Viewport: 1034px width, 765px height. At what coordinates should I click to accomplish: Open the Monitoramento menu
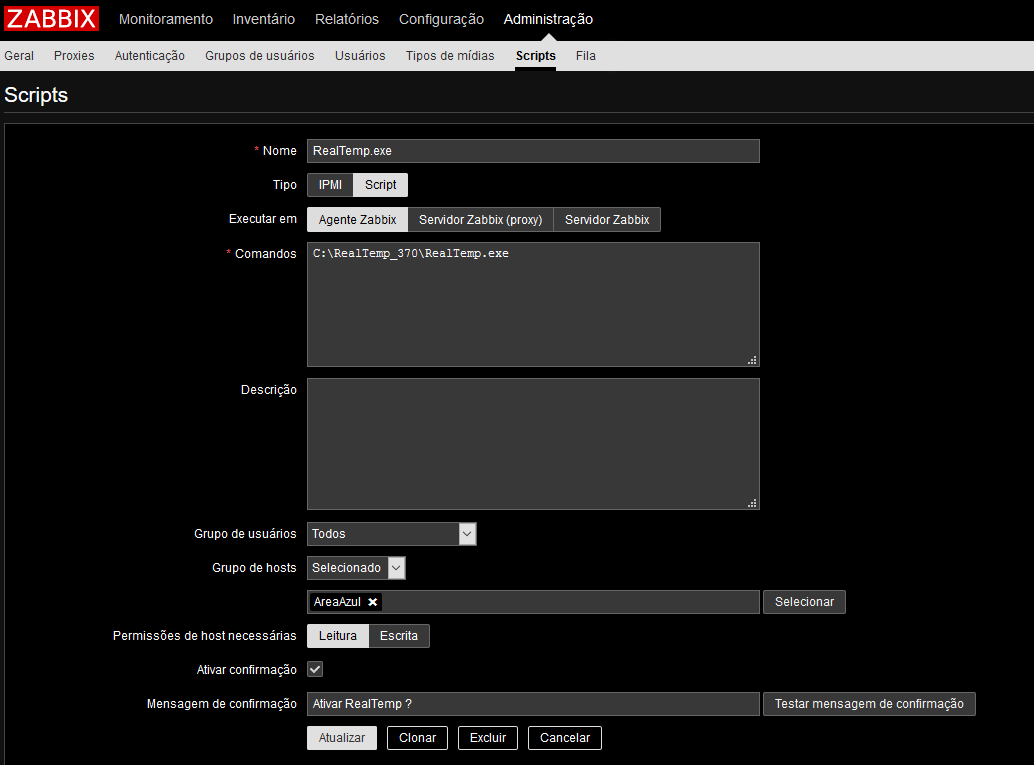(x=166, y=19)
